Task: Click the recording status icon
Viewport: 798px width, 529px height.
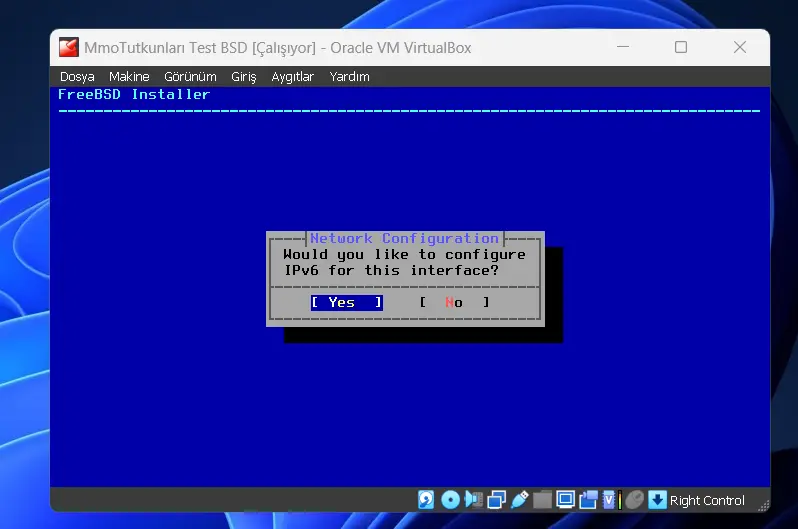Action: pos(588,500)
